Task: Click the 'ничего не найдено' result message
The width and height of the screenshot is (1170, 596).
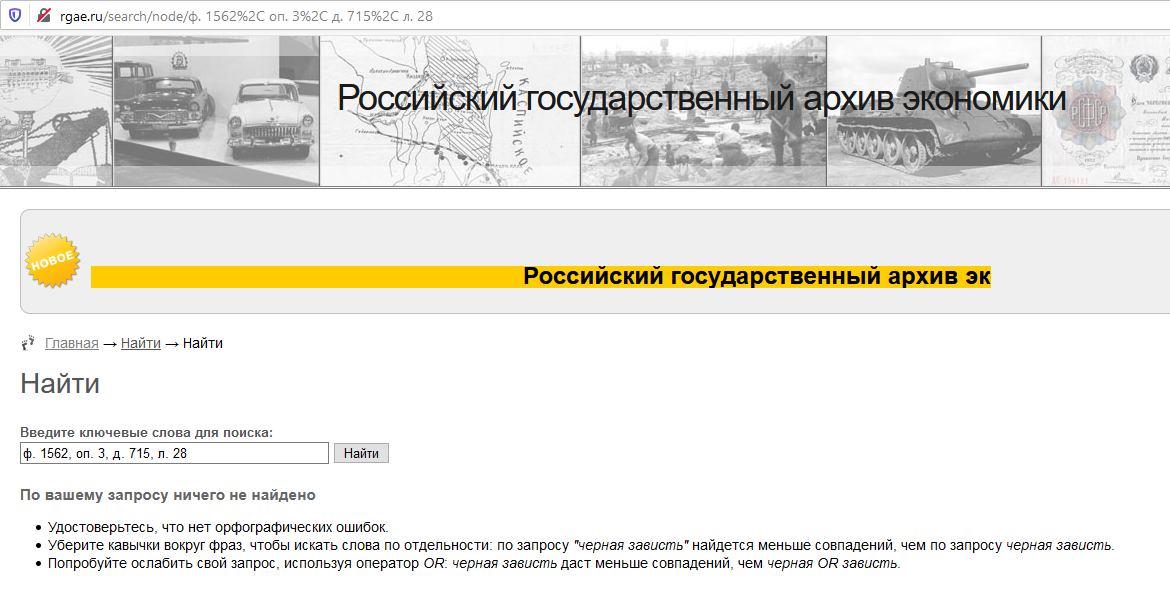Action: click(167, 495)
